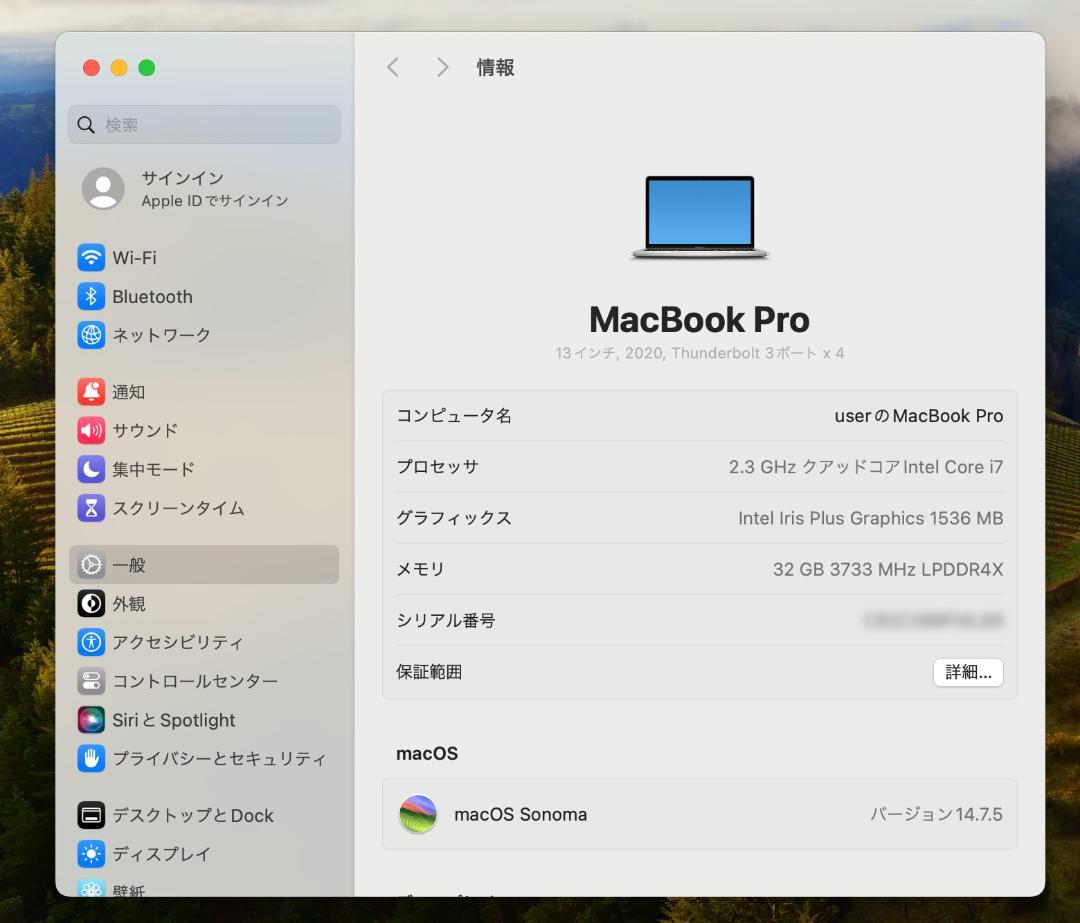Select スクリーンタイム in the sidebar
This screenshot has height=923, width=1080.
coord(204,508)
